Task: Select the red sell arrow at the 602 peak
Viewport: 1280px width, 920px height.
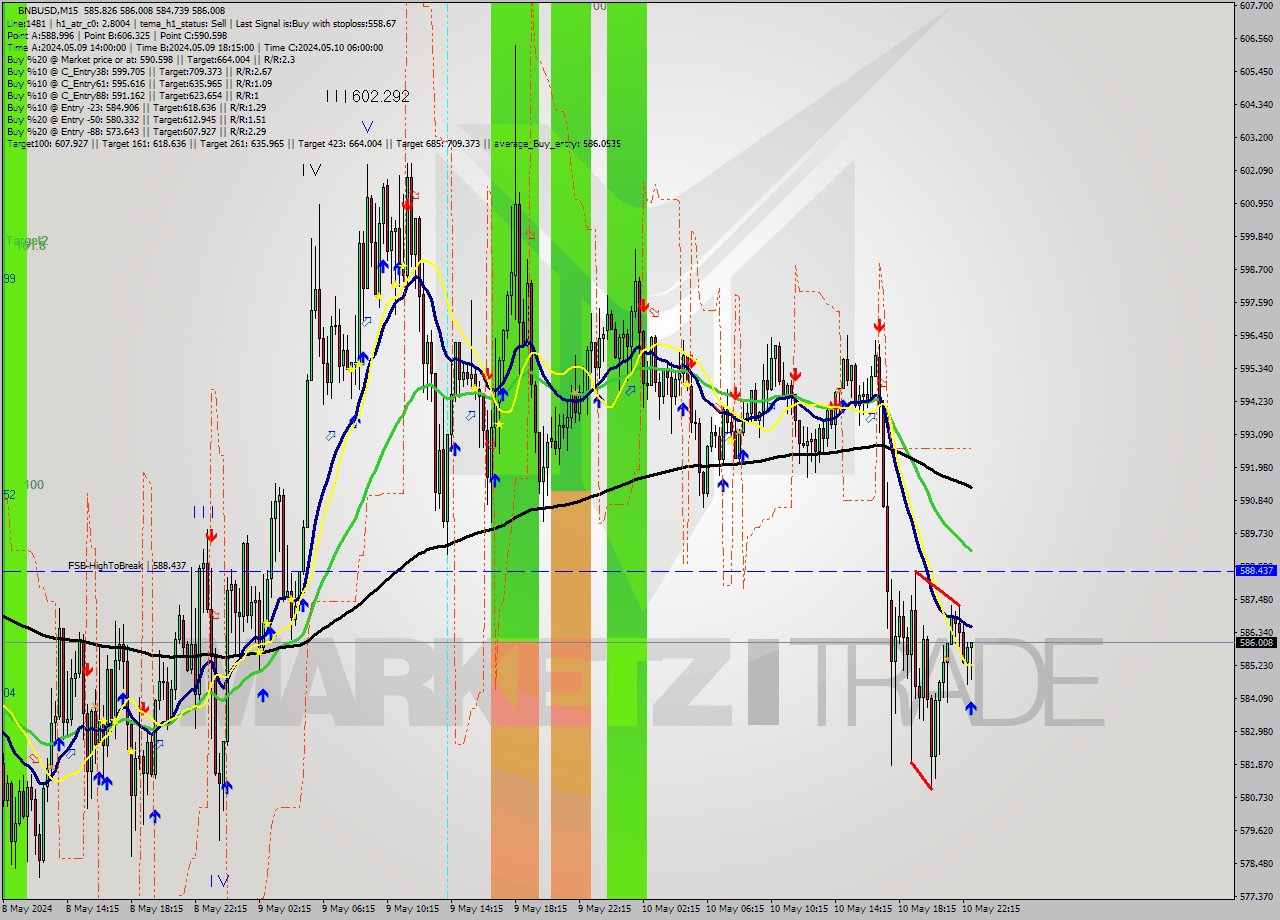Action: pyautogui.click(x=407, y=204)
